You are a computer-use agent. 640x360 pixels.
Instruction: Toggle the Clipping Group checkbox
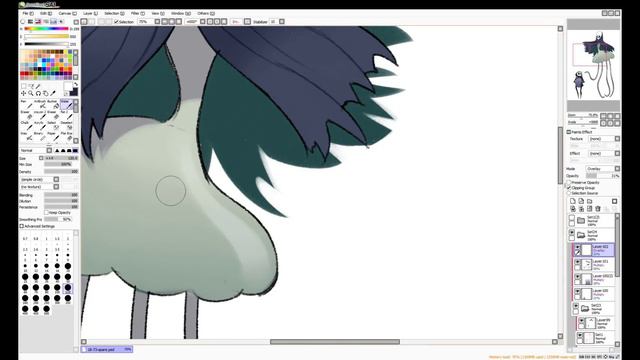pos(569,188)
